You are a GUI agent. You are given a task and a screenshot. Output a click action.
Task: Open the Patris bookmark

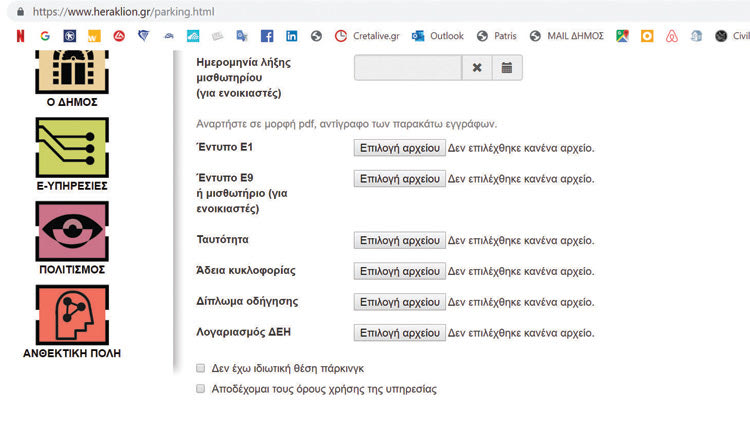point(496,36)
